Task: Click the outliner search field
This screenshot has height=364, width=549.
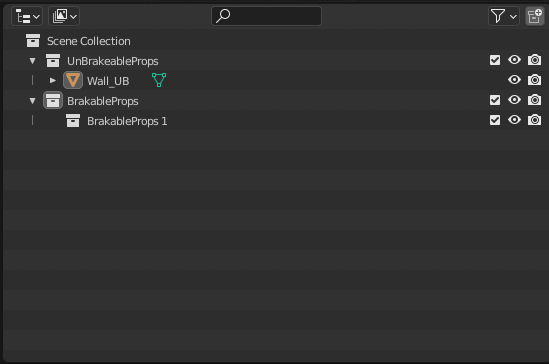Action: pyautogui.click(x=266, y=16)
